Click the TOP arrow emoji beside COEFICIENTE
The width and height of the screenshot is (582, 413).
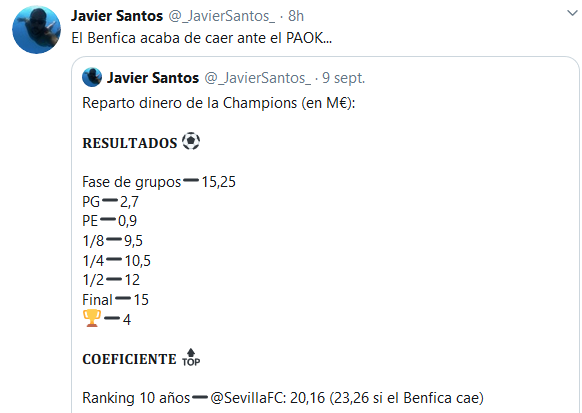(191, 357)
